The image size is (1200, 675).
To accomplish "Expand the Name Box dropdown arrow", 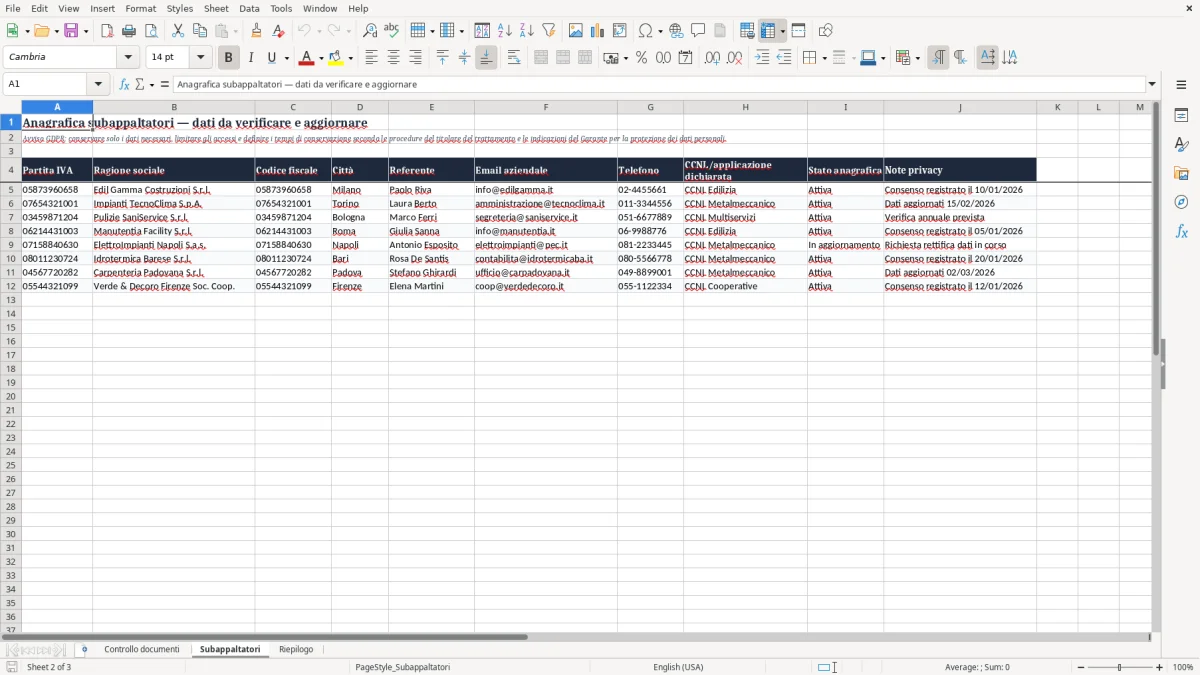I will click(98, 85).
